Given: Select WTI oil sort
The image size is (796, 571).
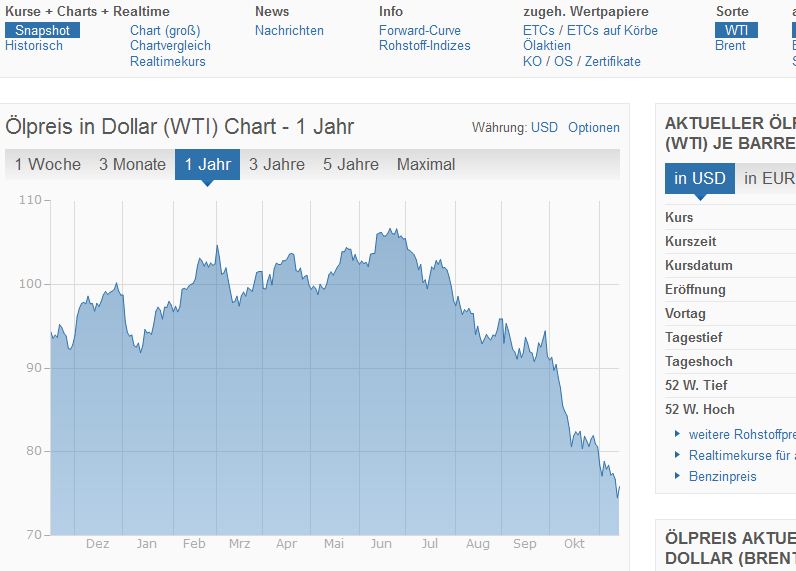Looking at the screenshot, I should (x=736, y=30).
